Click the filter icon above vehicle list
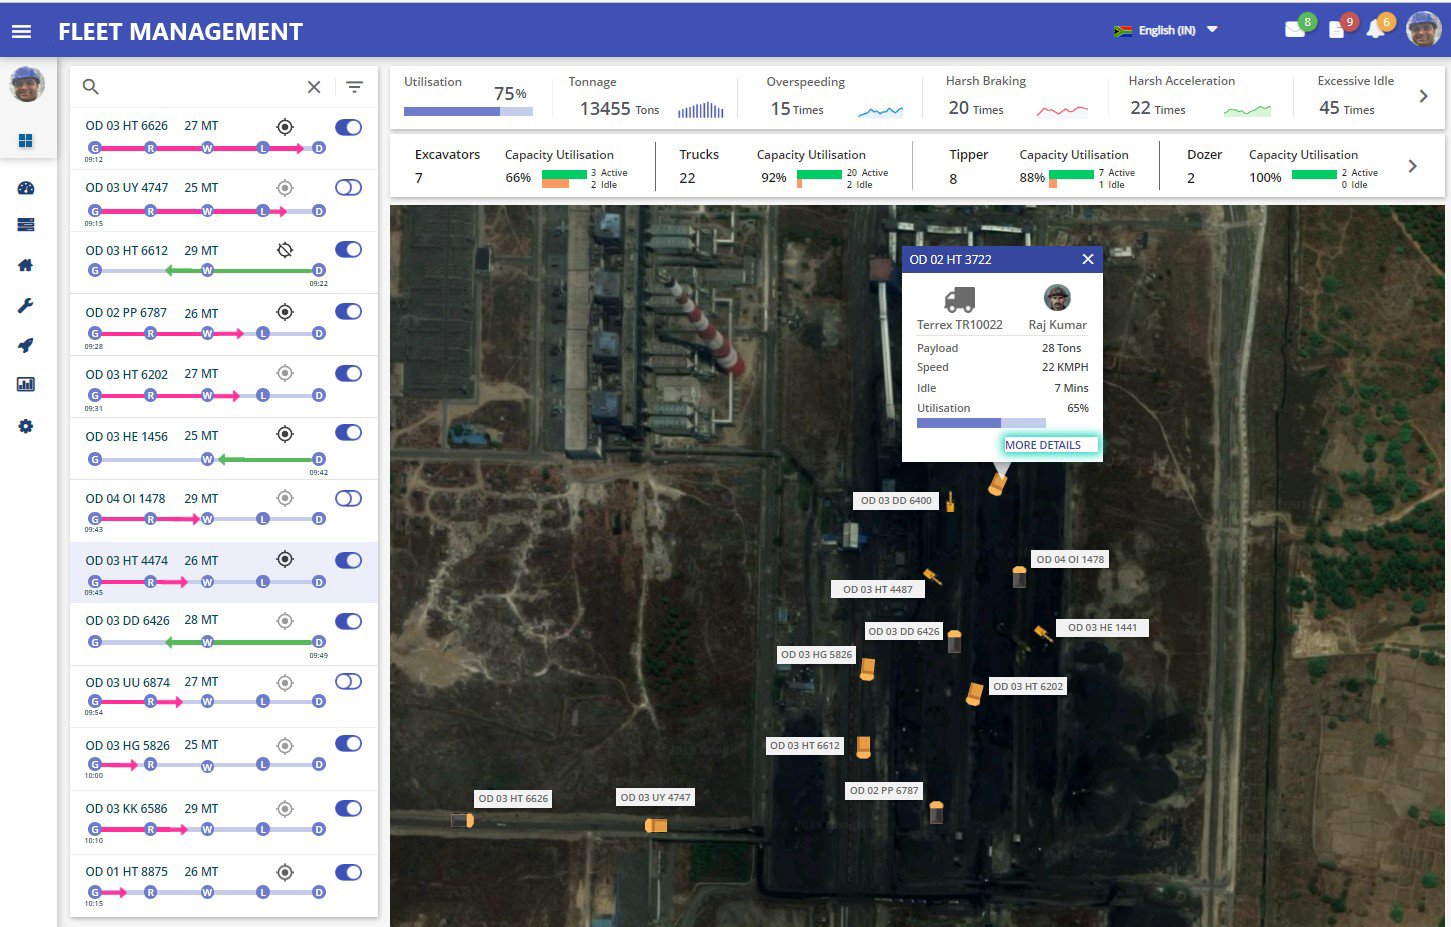 [x=354, y=87]
